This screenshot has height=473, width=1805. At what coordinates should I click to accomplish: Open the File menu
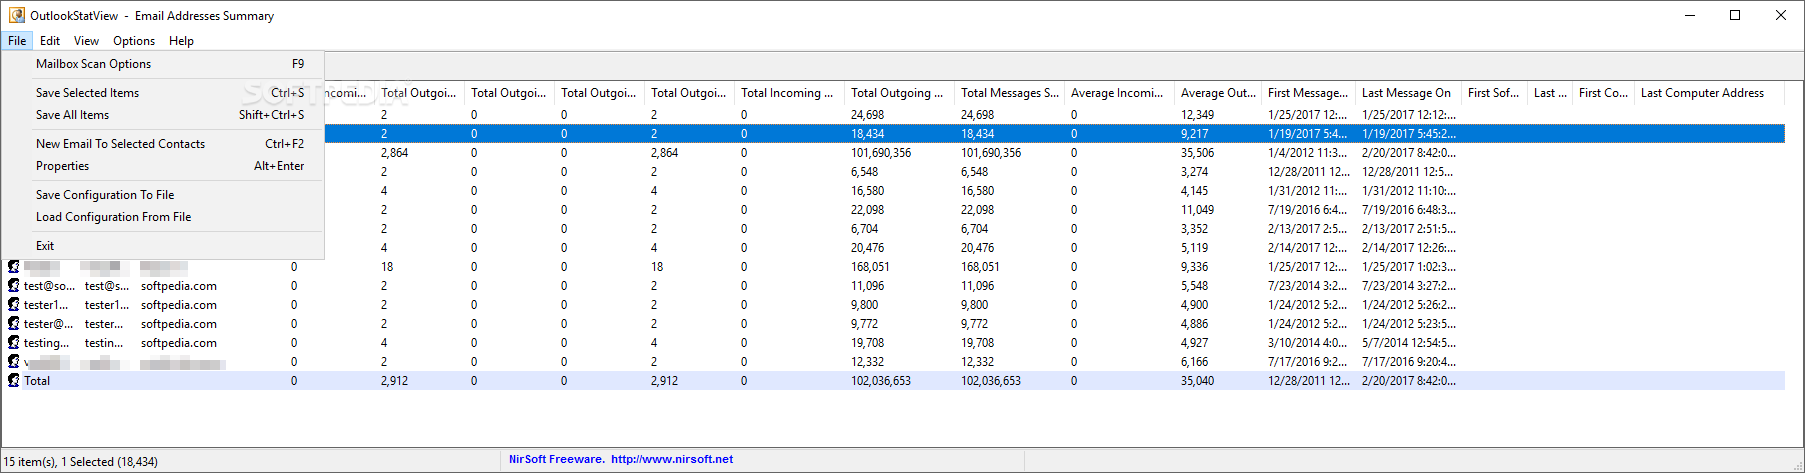pyautogui.click(x=17, y=41)
